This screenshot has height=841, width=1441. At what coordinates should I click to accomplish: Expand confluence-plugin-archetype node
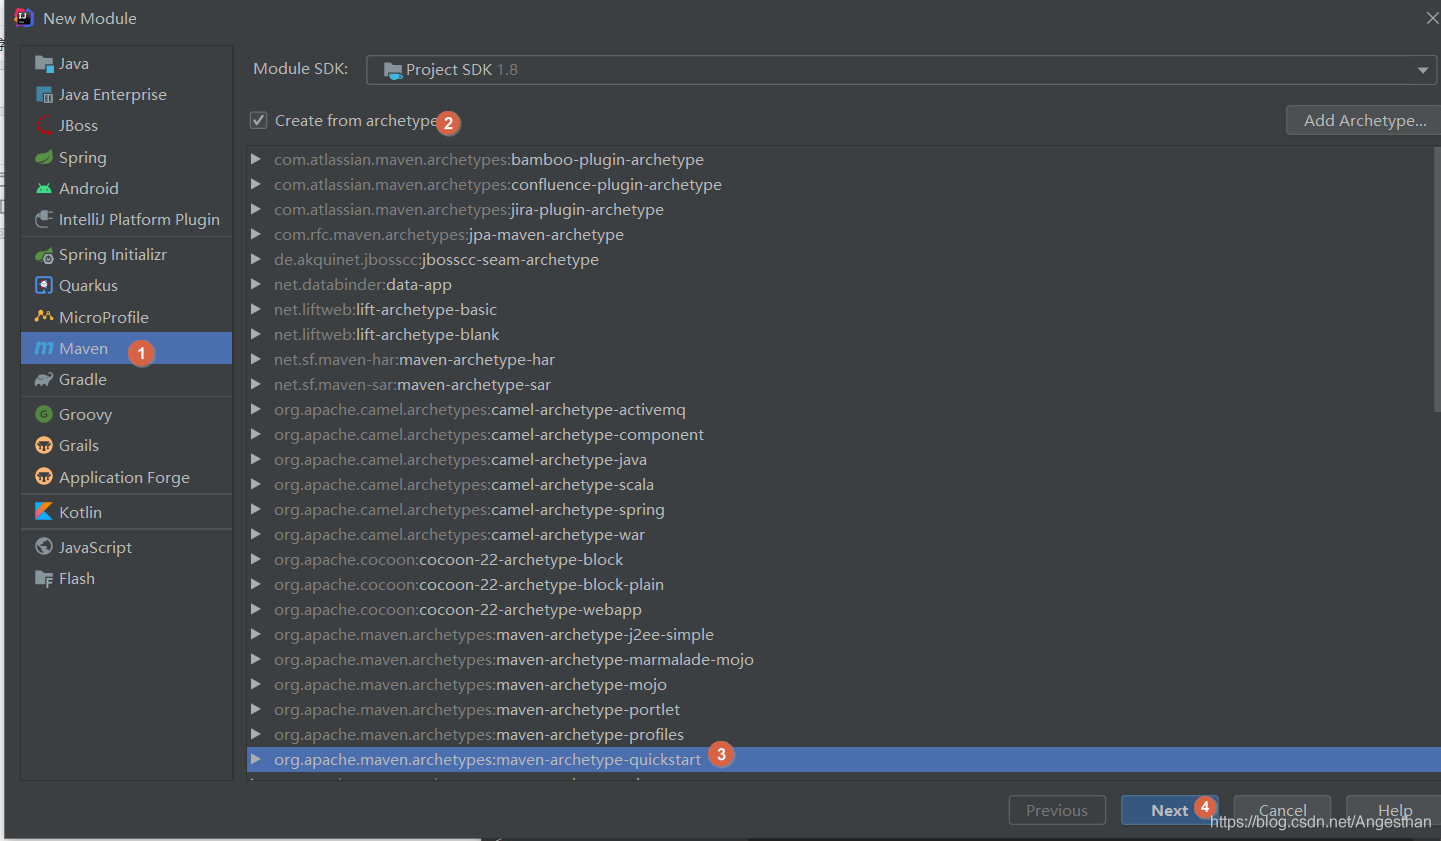pos(256,184)
